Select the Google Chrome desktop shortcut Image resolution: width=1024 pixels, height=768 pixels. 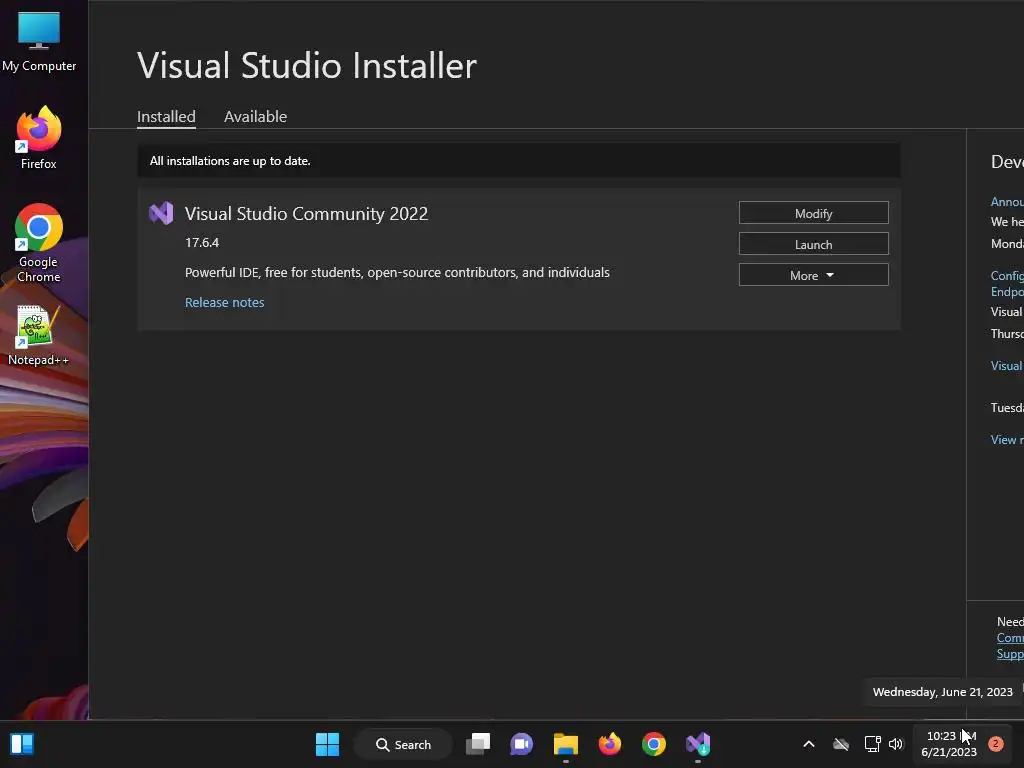click(39, 243)
